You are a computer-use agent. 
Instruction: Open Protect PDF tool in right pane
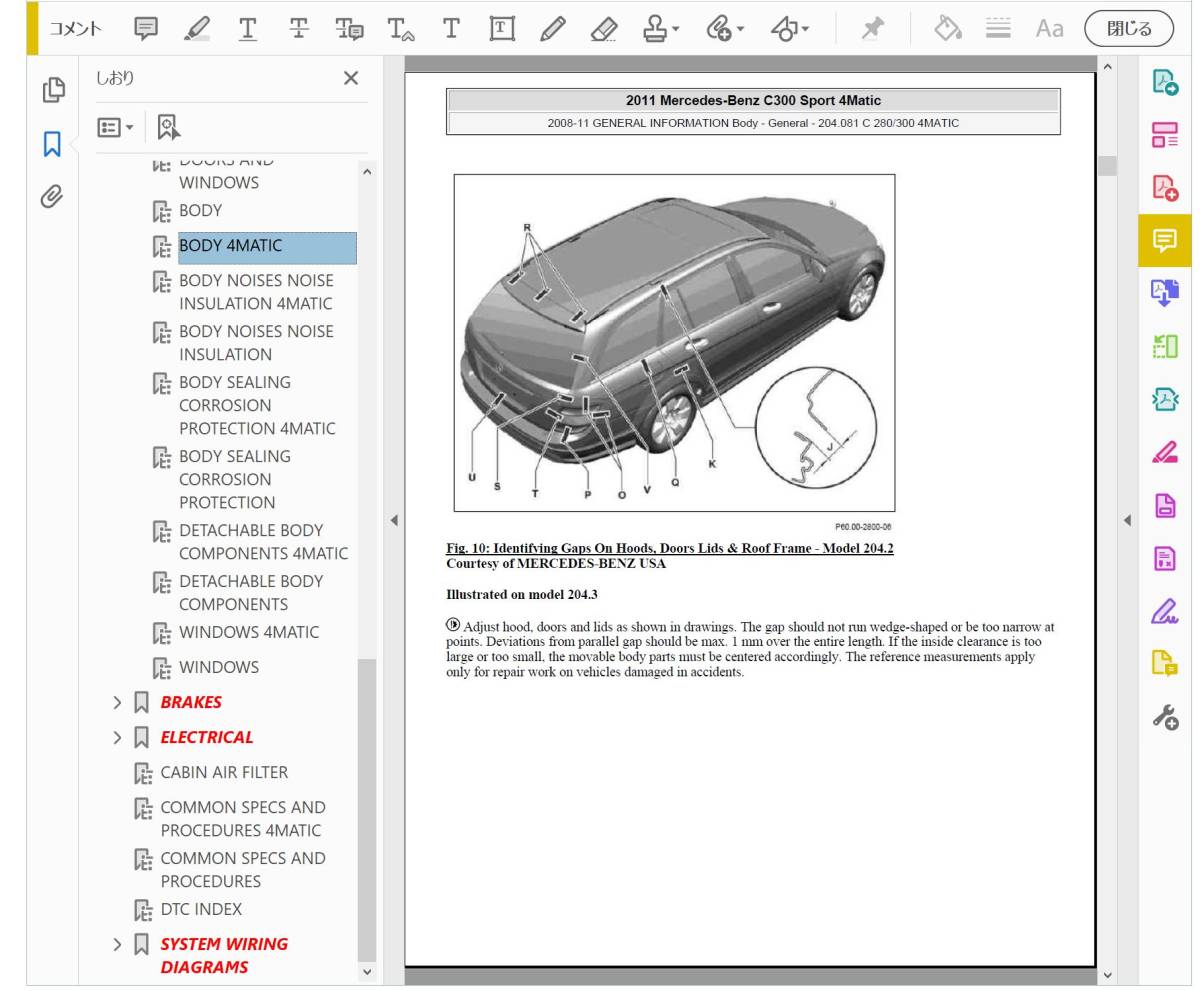(x=1165, y=506)
